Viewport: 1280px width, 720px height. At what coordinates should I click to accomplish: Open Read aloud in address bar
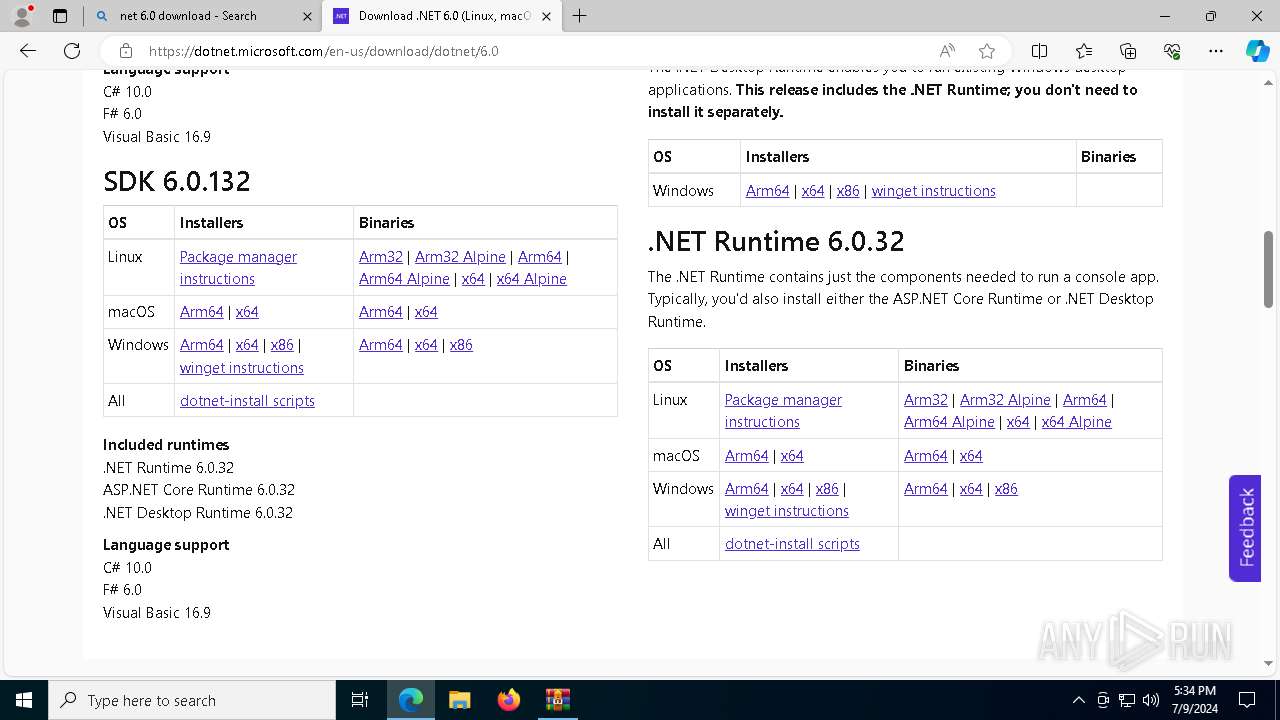coord(947,51)
